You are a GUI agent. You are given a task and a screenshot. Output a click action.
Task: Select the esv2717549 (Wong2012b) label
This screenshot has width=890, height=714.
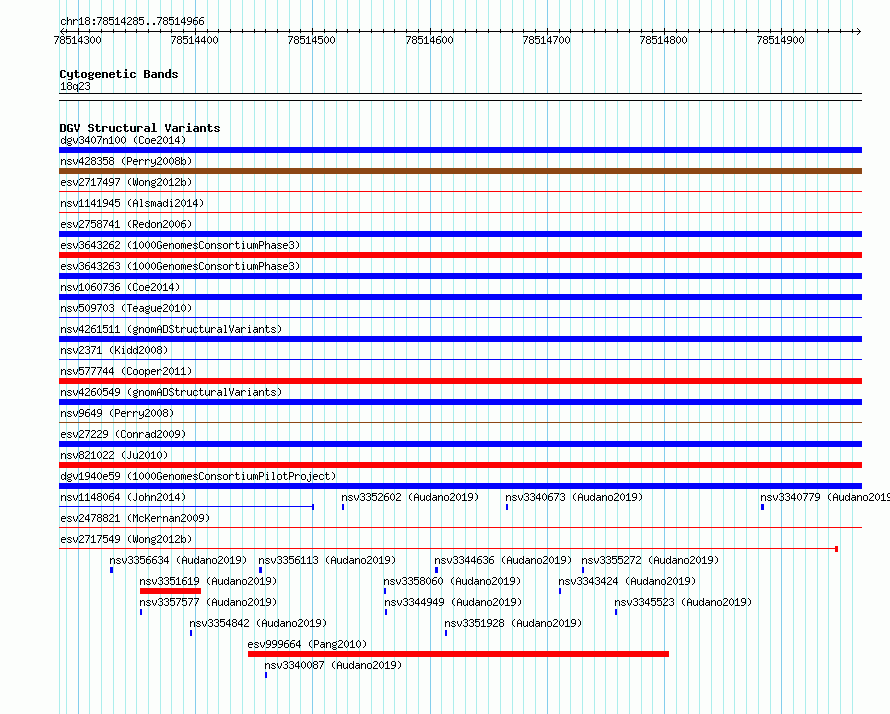click(126, 539)
